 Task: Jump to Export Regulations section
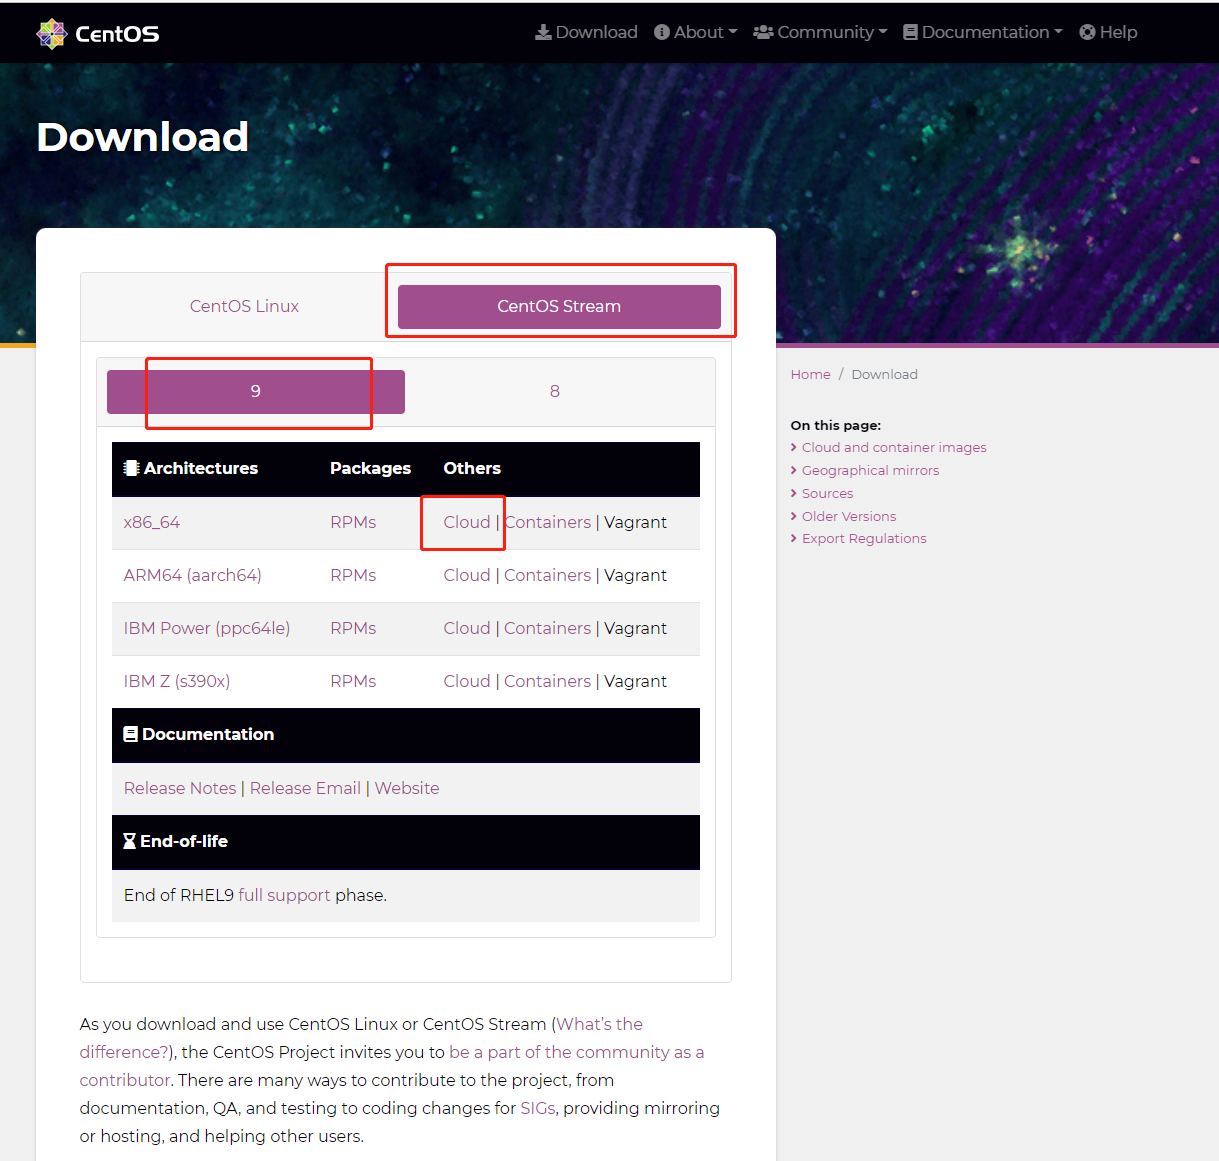click(864, 538)
